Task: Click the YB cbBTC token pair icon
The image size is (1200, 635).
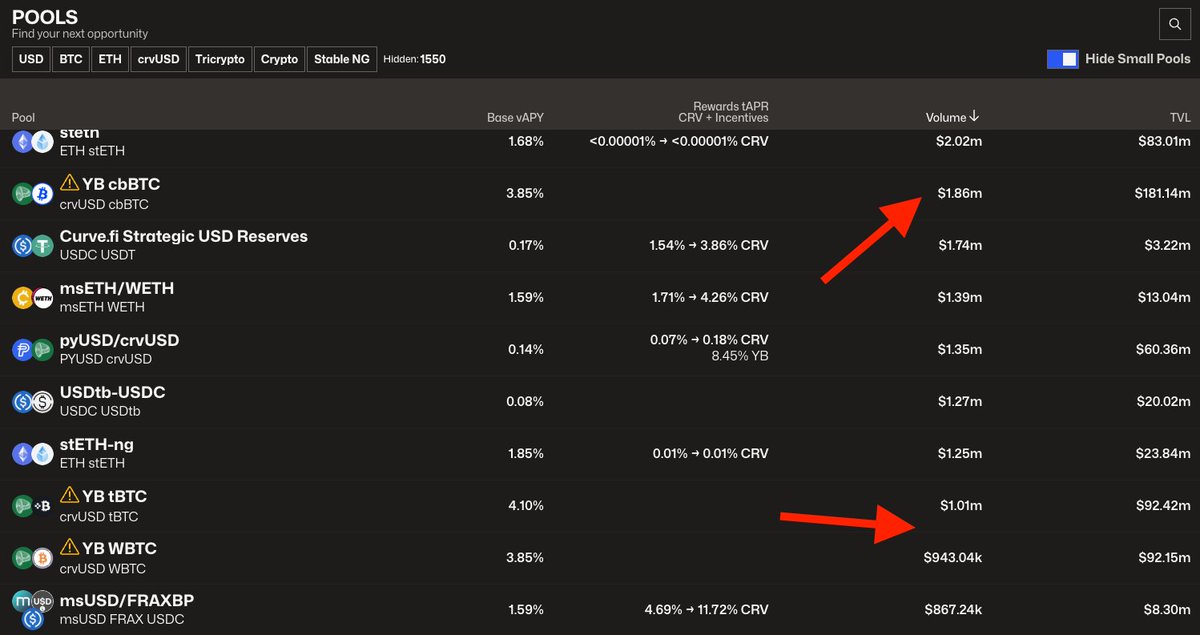Action: [32, 194]
